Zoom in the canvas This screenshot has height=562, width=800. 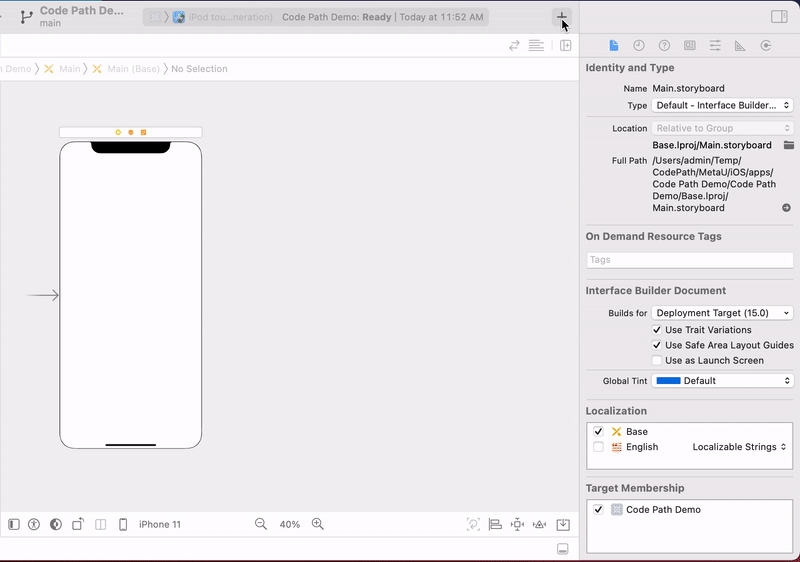point(318,524)
